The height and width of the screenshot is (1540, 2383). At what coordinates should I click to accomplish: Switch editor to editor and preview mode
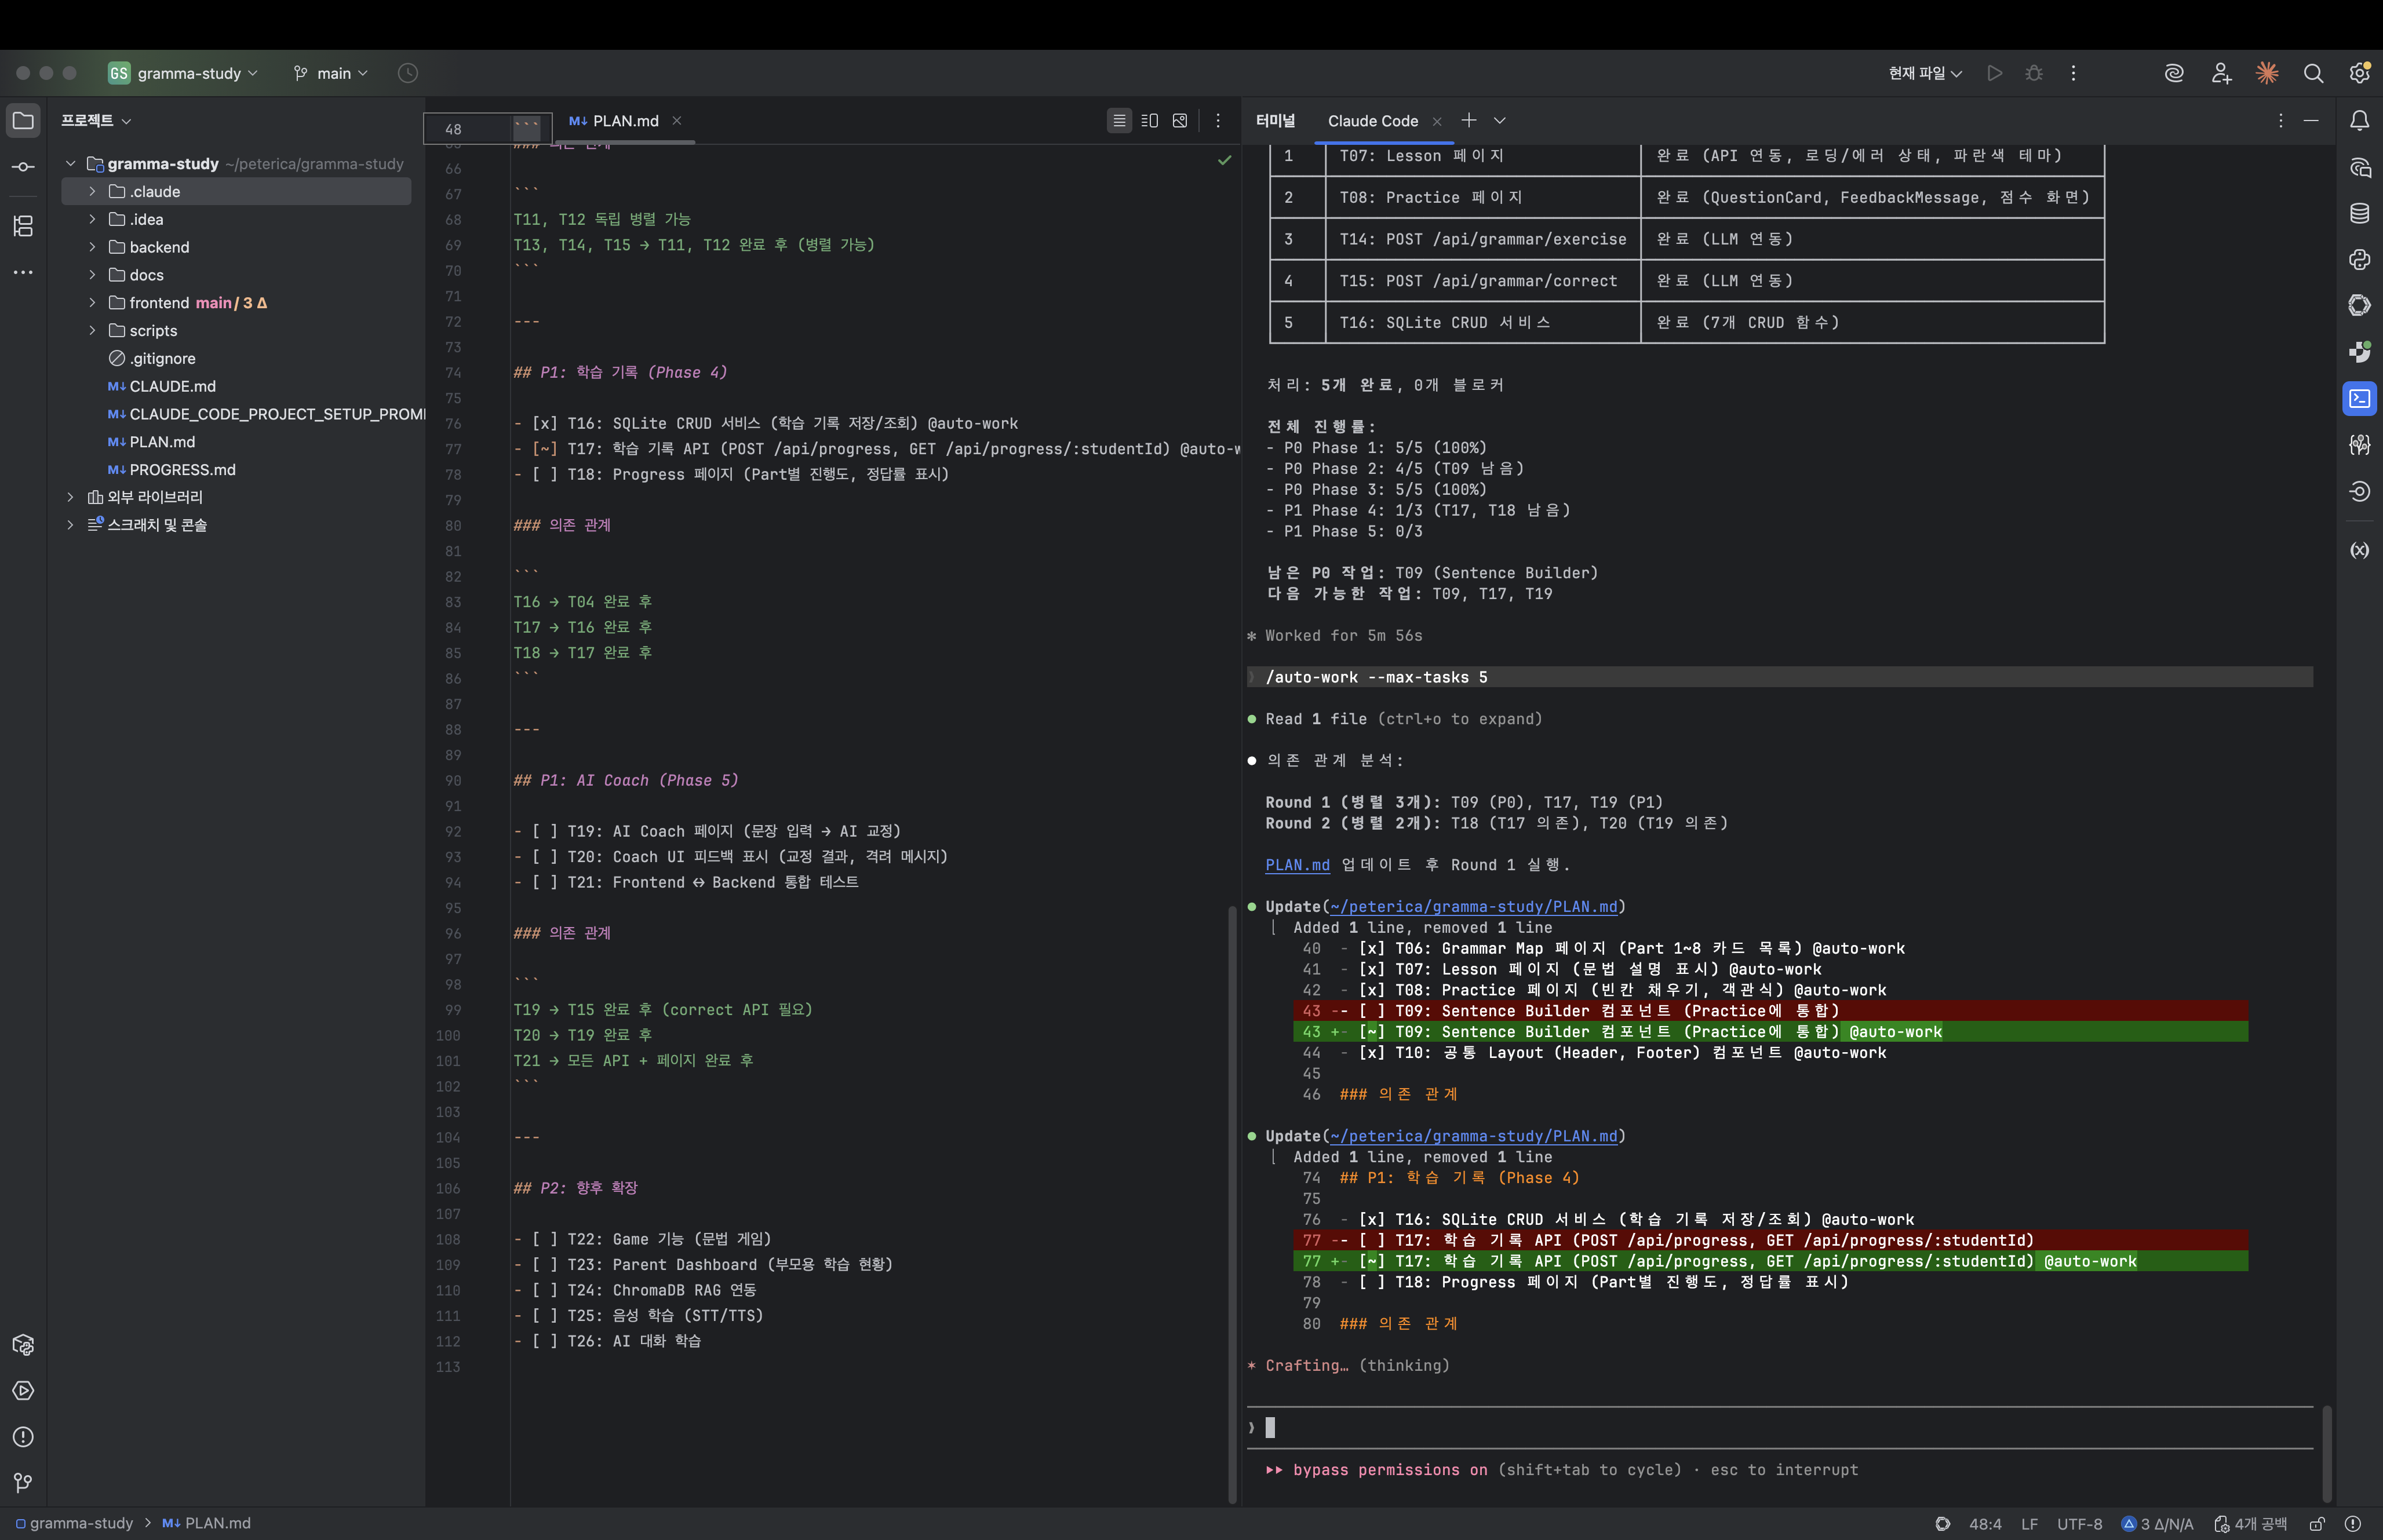1149,121
